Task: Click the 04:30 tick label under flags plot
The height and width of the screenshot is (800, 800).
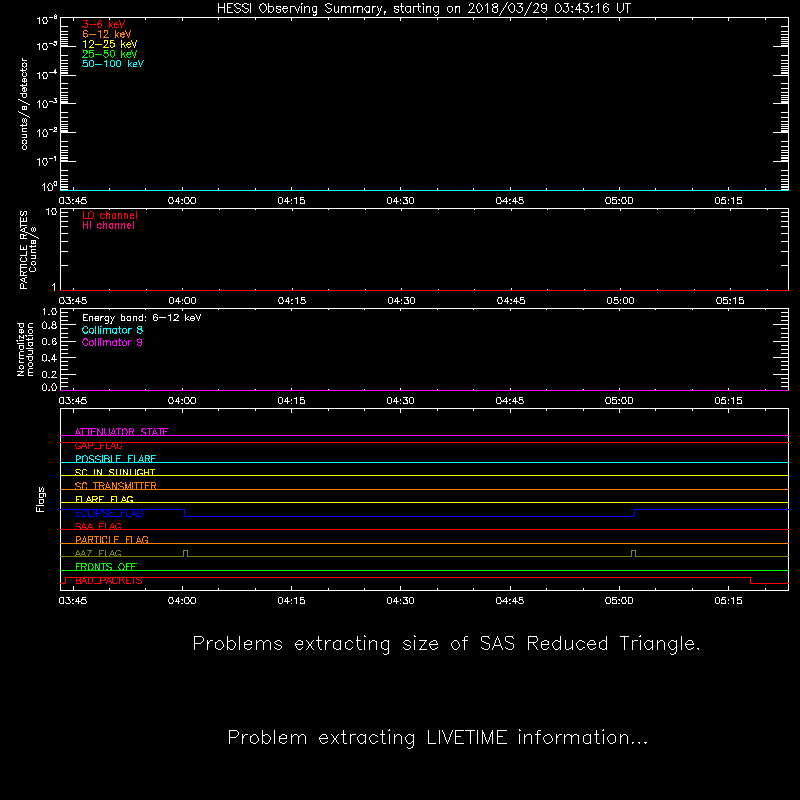Action: [x=401, y=601]
